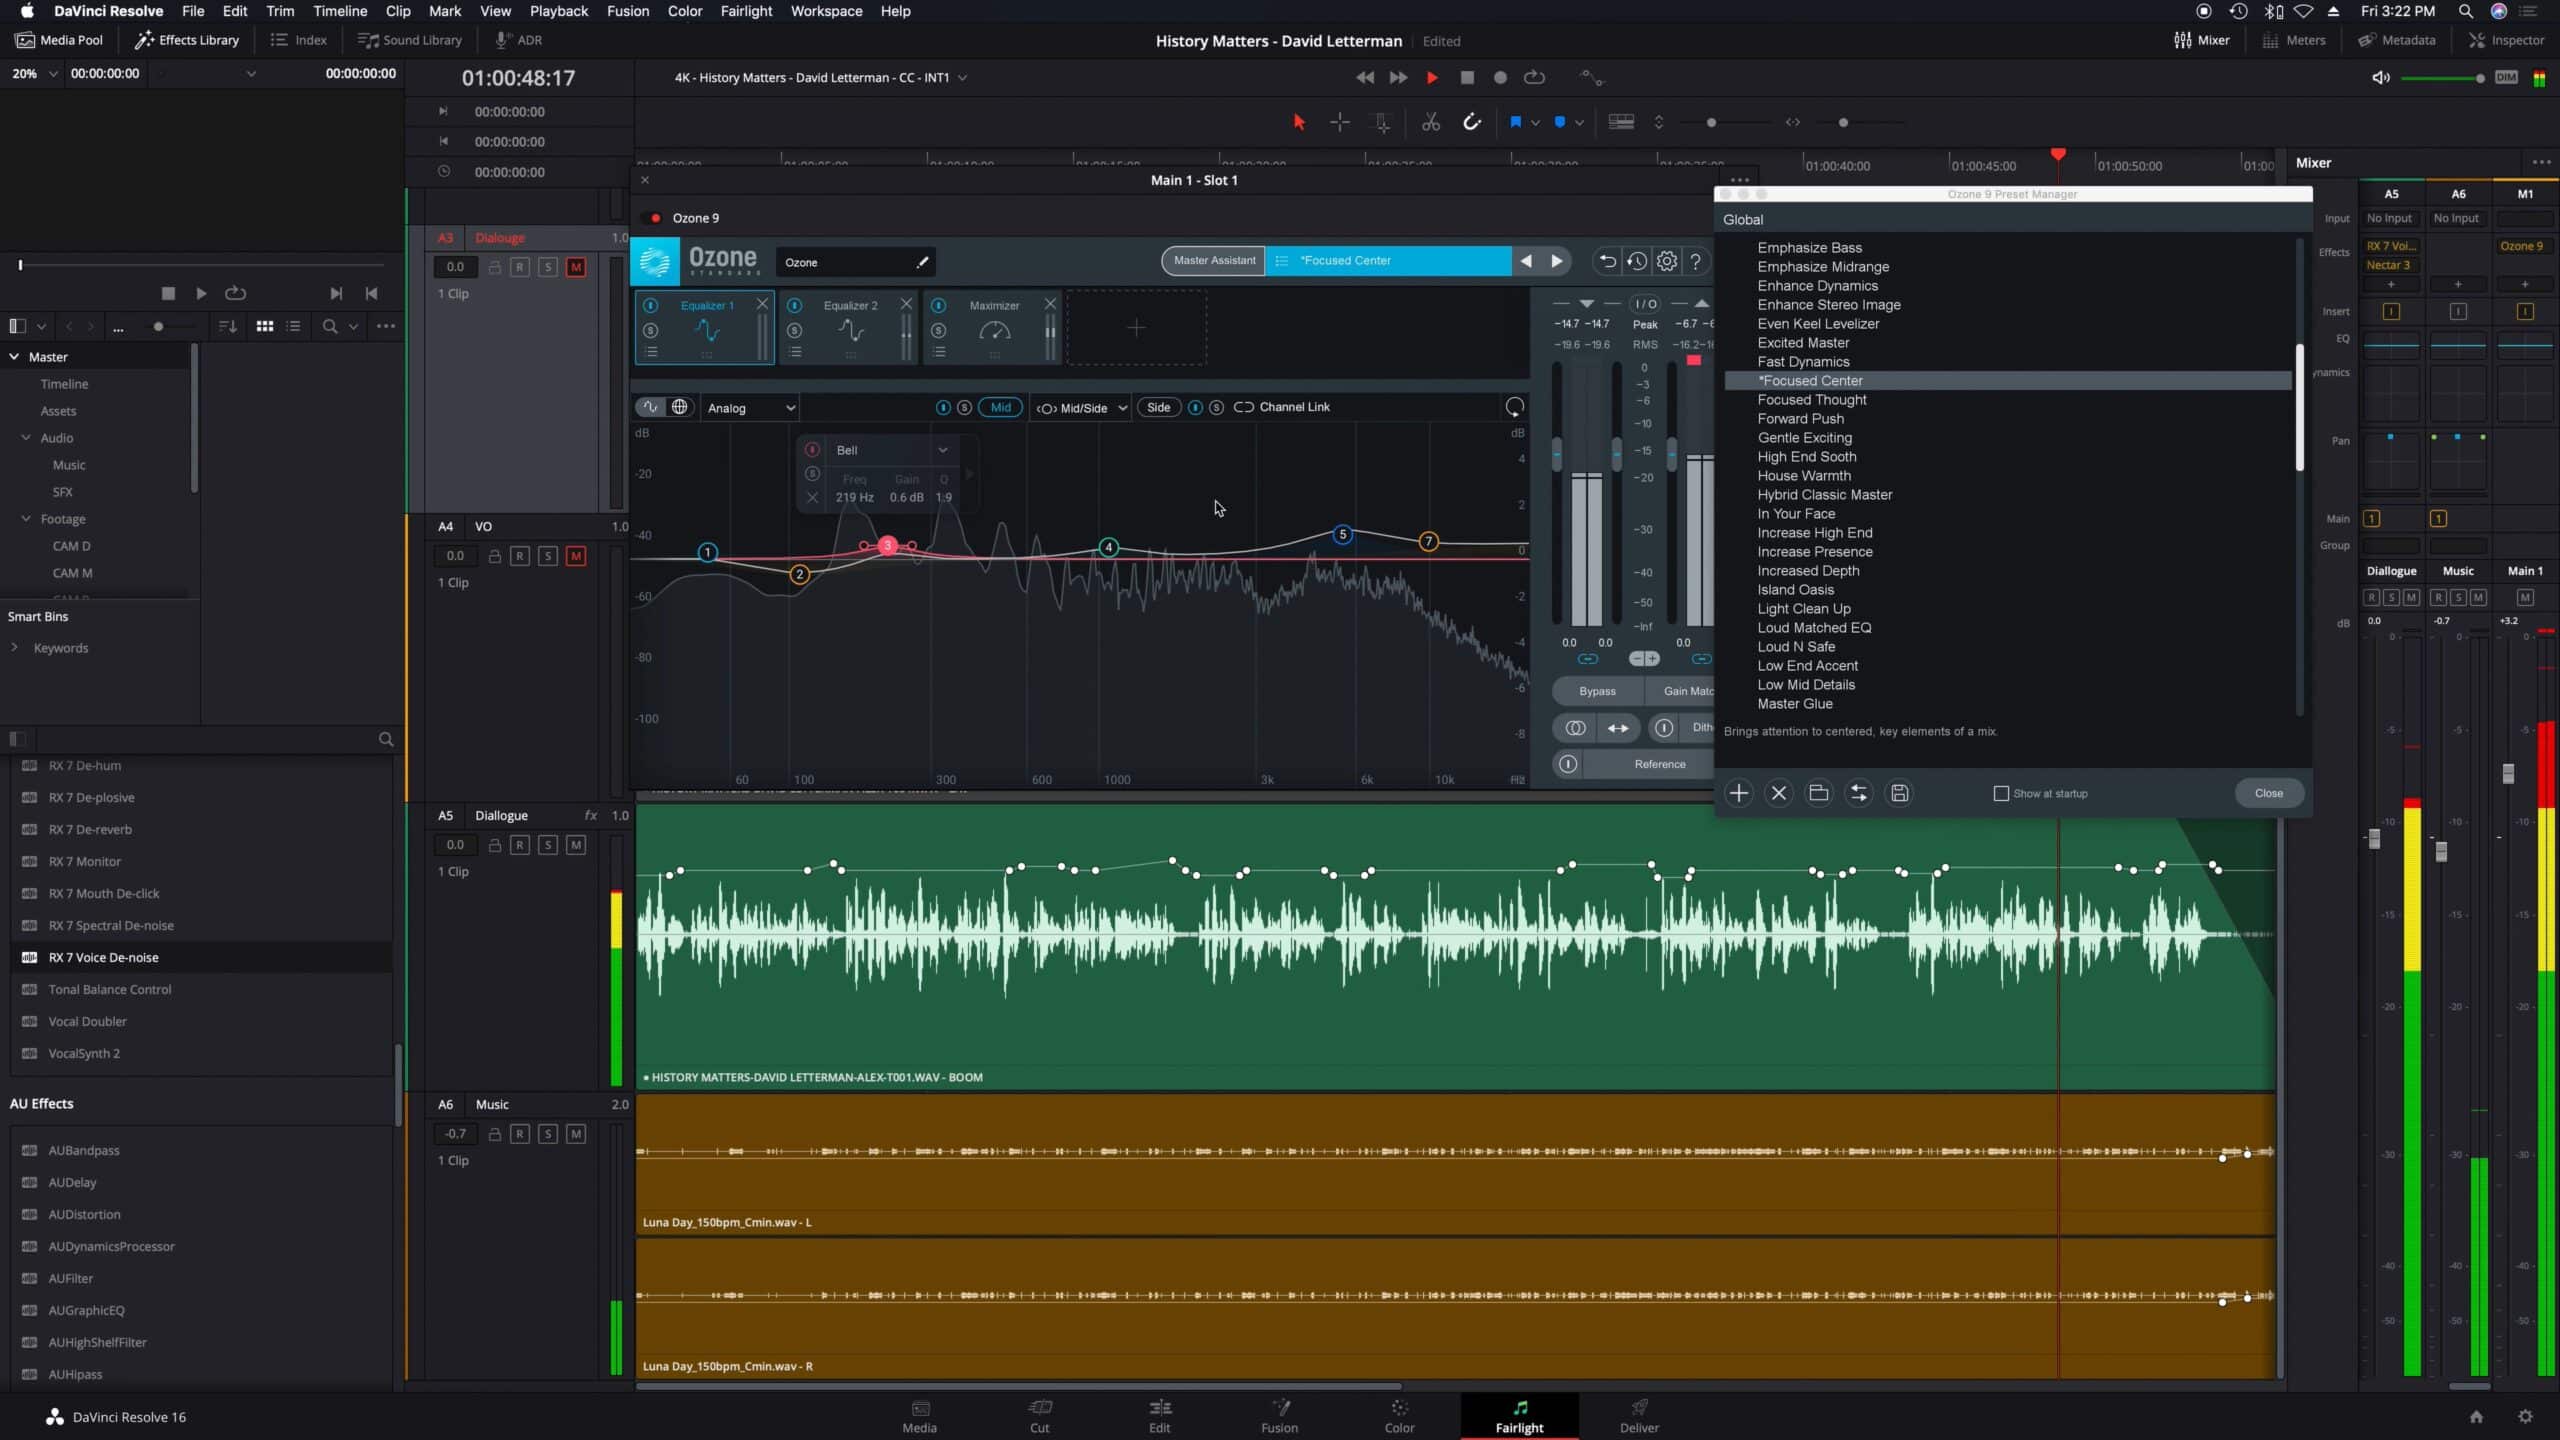
Task: Click the Master Assistant button
Action: coord(1214,261)
